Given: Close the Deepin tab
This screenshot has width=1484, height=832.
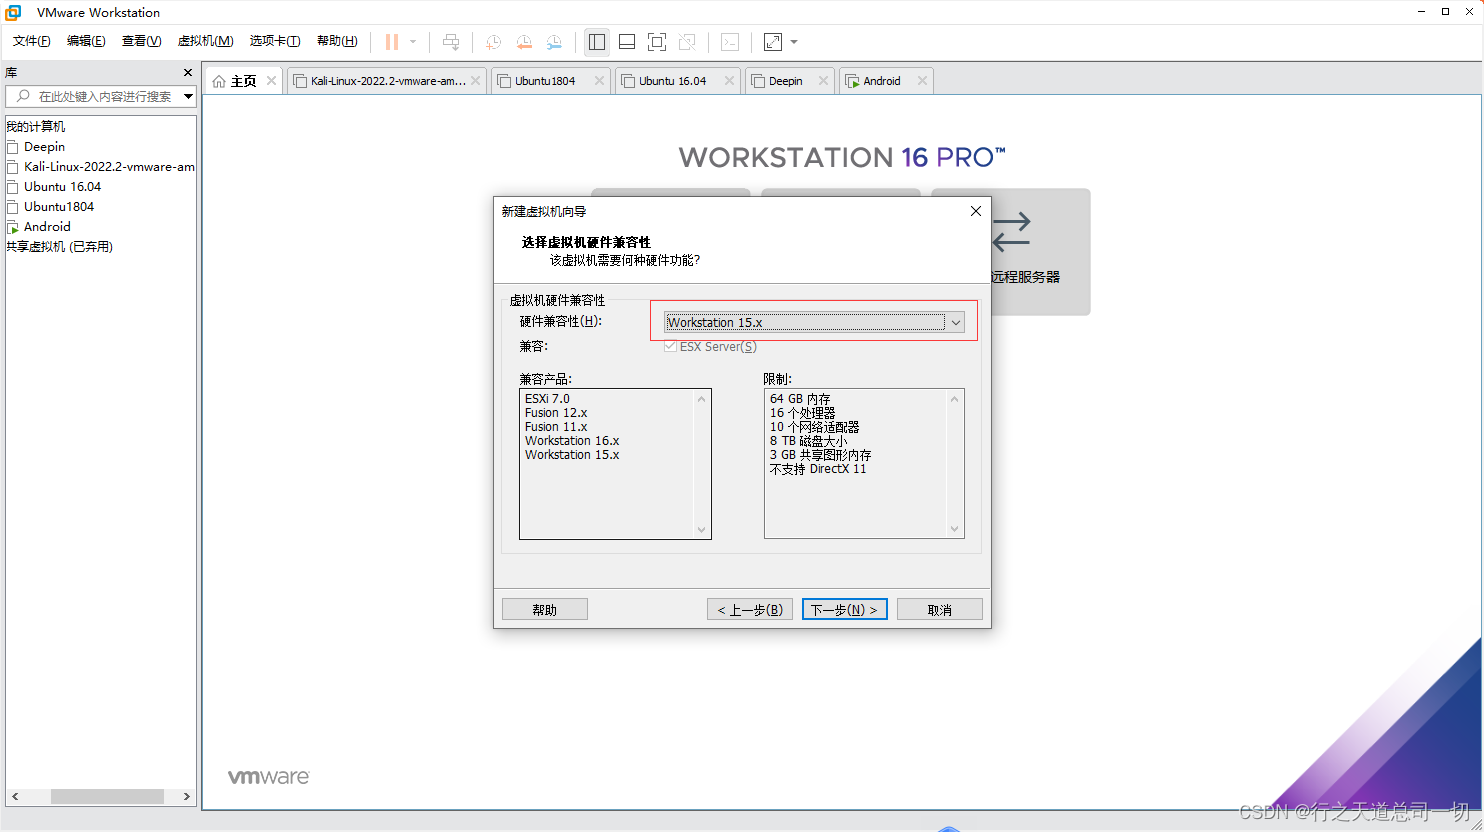Looking at the screenshot, I should click(x=823, y=81).
